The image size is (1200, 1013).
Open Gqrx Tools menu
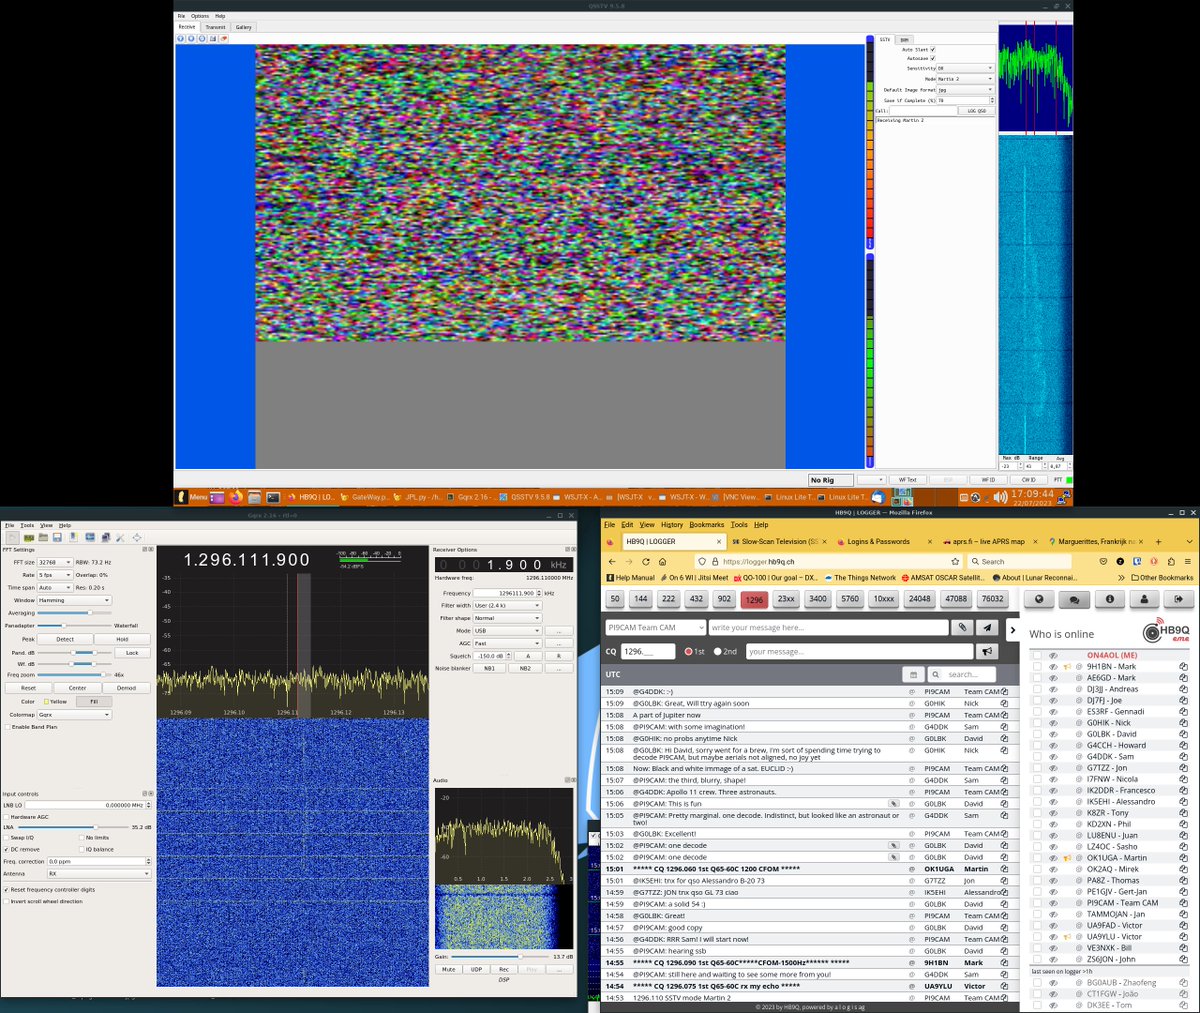click(x=27, y=525)
